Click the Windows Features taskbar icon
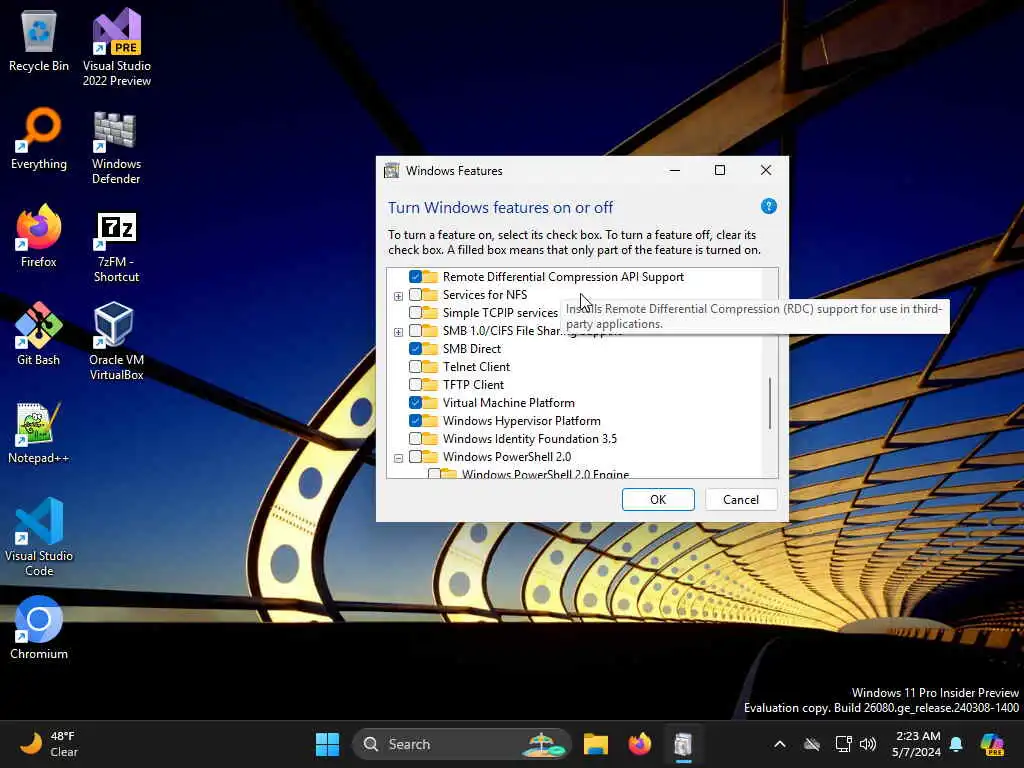This screenshot has width=1024, height=768. point(683,744)
